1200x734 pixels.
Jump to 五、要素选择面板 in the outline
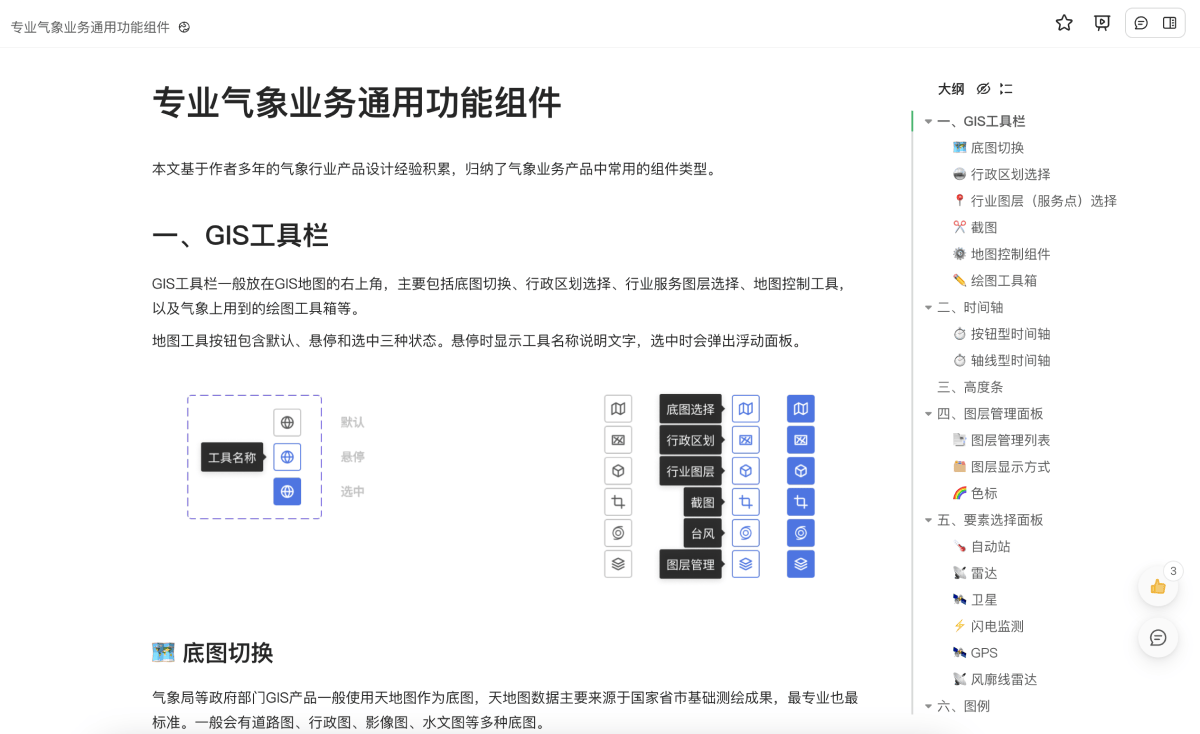click(x=990, y=520)
